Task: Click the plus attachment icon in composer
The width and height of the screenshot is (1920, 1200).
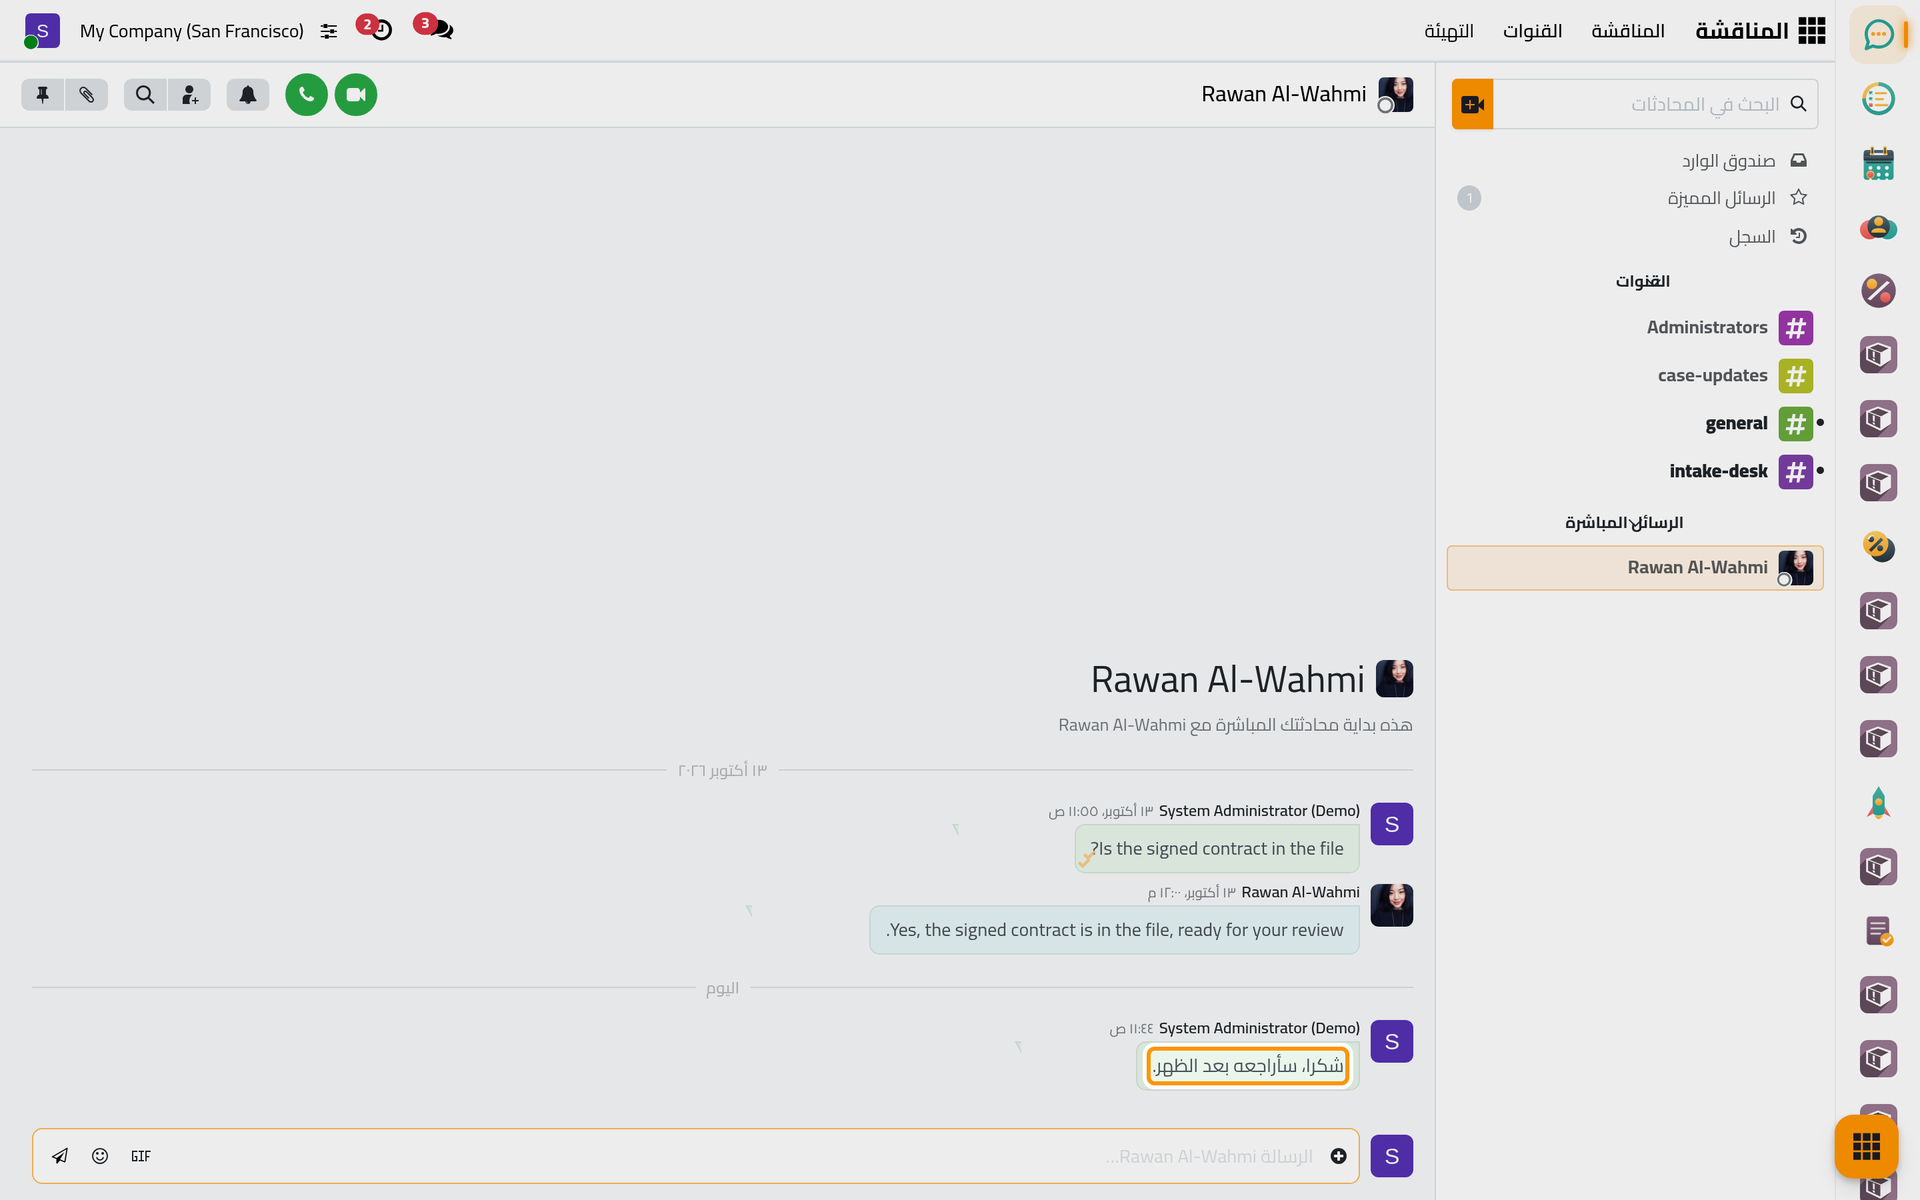Action: [1338, 1156]
